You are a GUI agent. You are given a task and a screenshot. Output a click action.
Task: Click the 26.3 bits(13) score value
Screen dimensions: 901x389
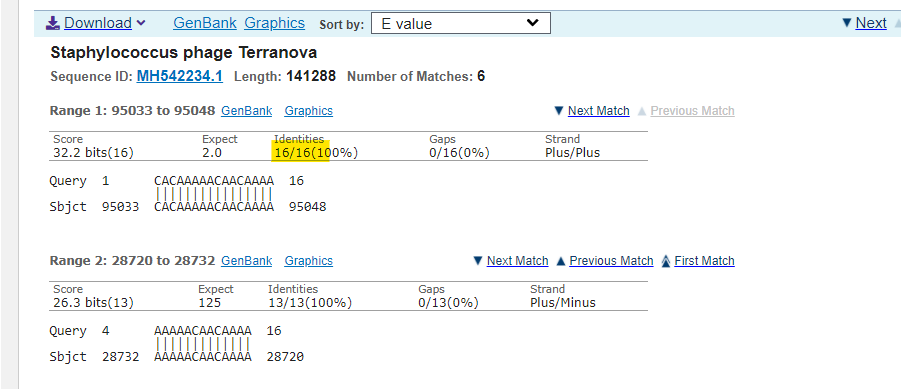93,303
